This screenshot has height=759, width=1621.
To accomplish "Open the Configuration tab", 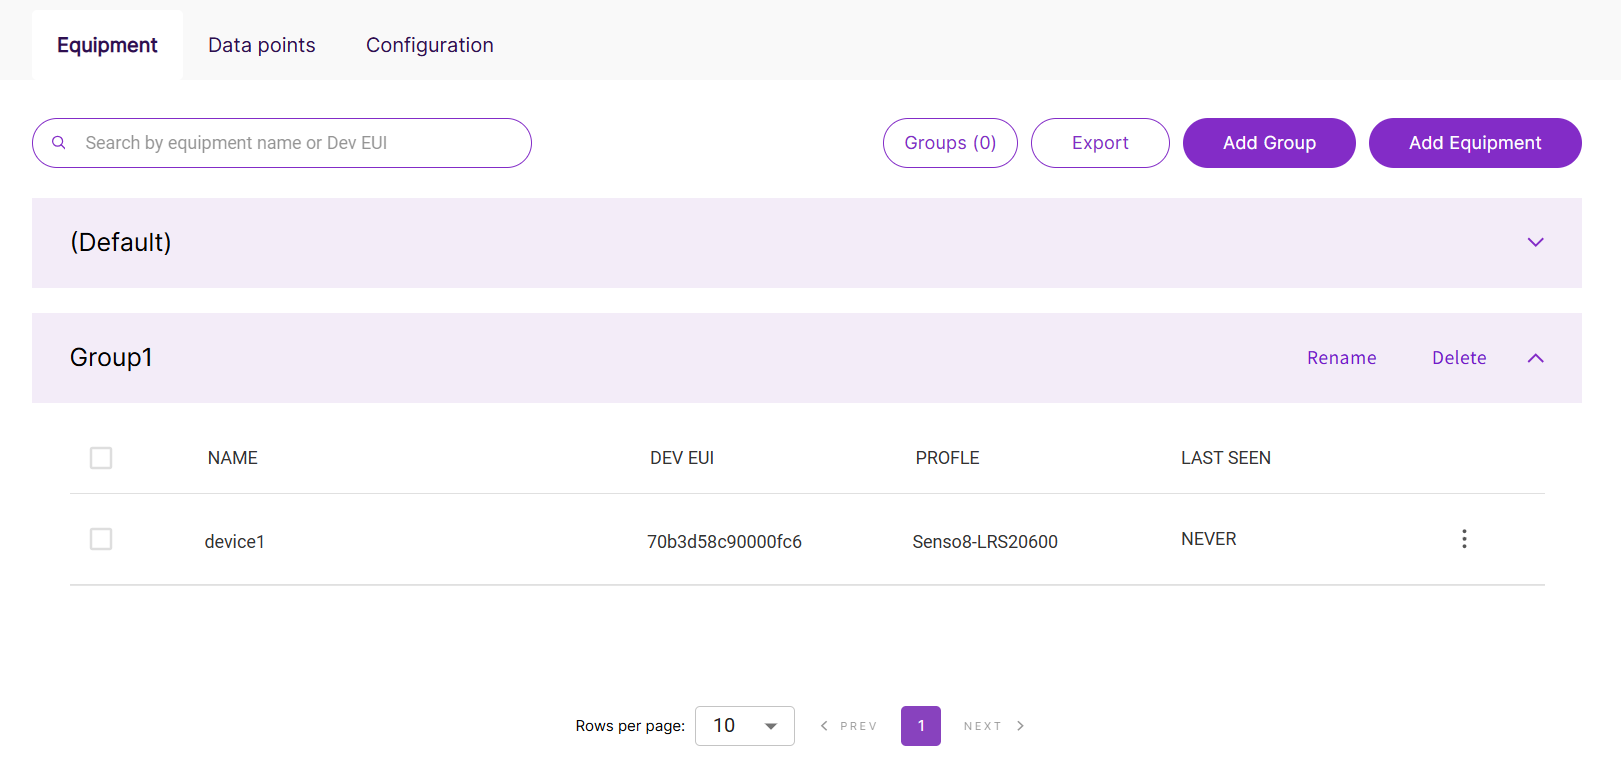I will [429, 45].
